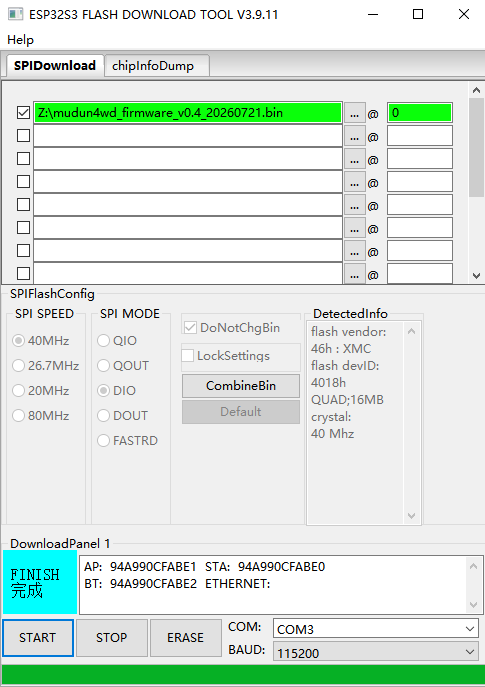The image size is (485, 687).
Task: Uncheck the mudun4wd firmware file checkbox
Action: coord(23,113)
